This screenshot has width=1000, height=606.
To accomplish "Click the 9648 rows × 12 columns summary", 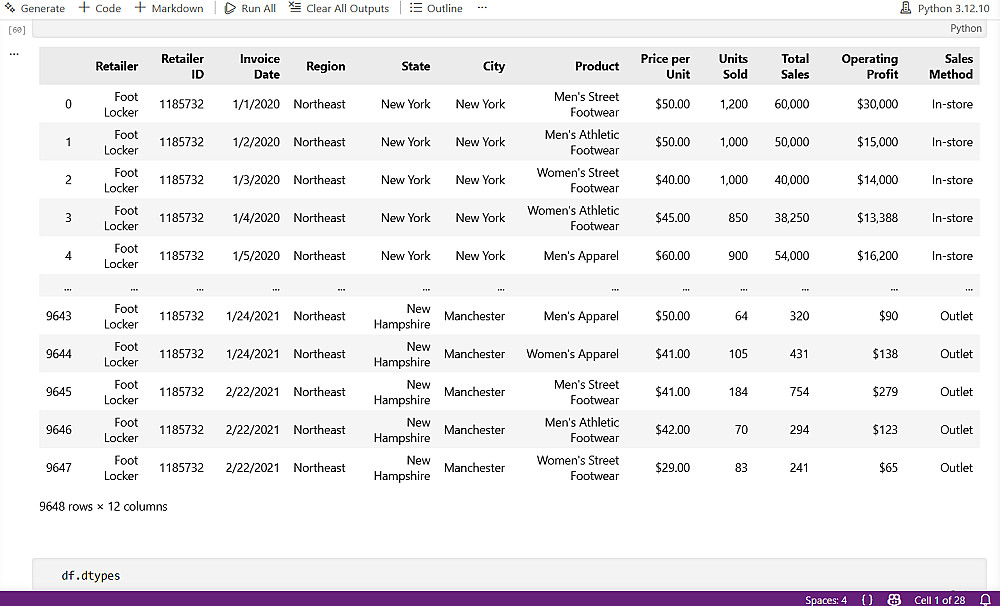I will tap(103, 506).
